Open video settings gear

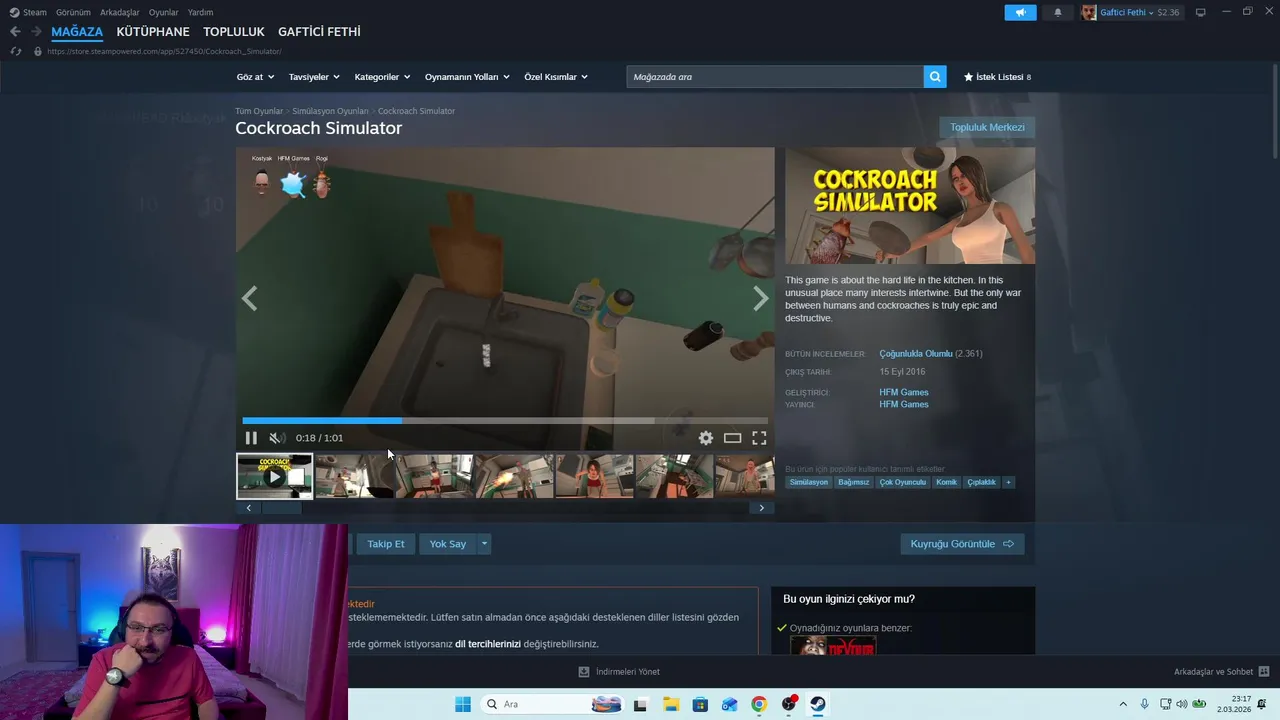706,438
